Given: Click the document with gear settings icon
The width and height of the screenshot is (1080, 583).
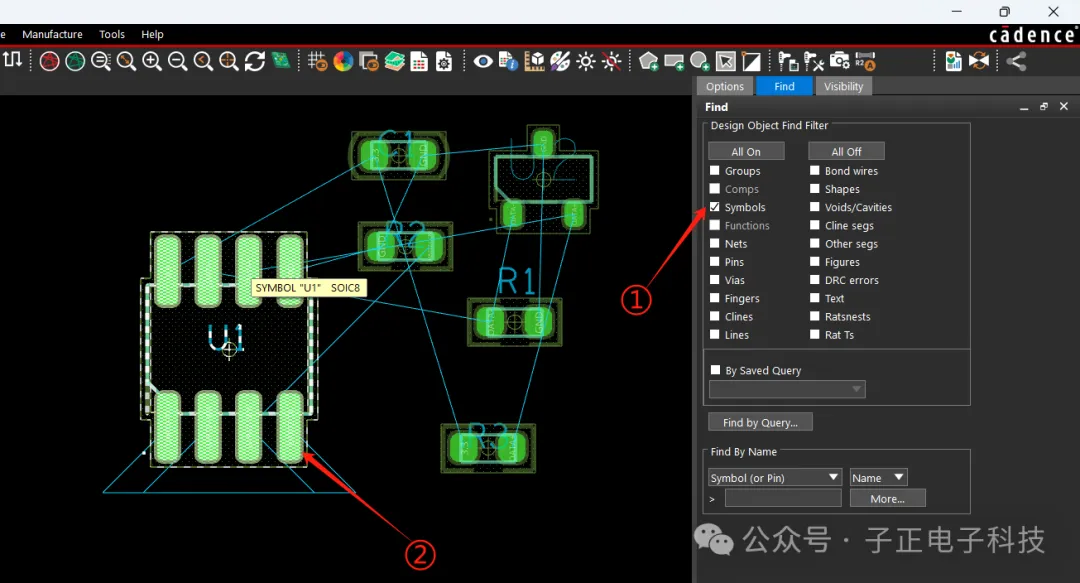Looking at the screenshot, I should click(444, 61).
